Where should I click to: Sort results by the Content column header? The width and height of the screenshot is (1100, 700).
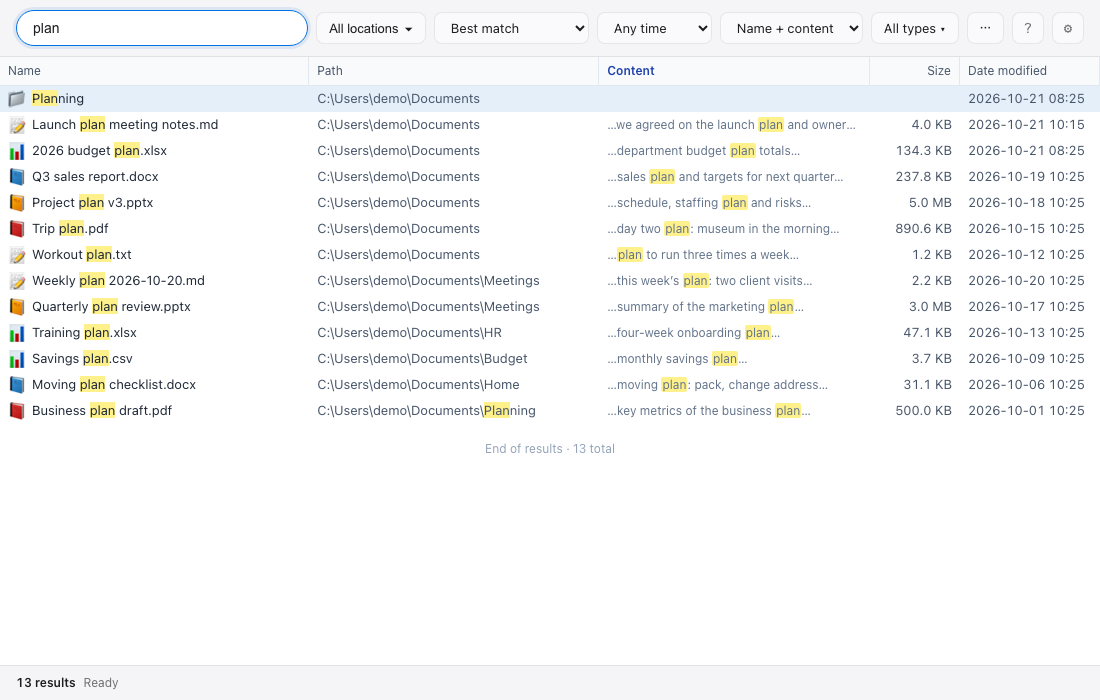[734, 71]
